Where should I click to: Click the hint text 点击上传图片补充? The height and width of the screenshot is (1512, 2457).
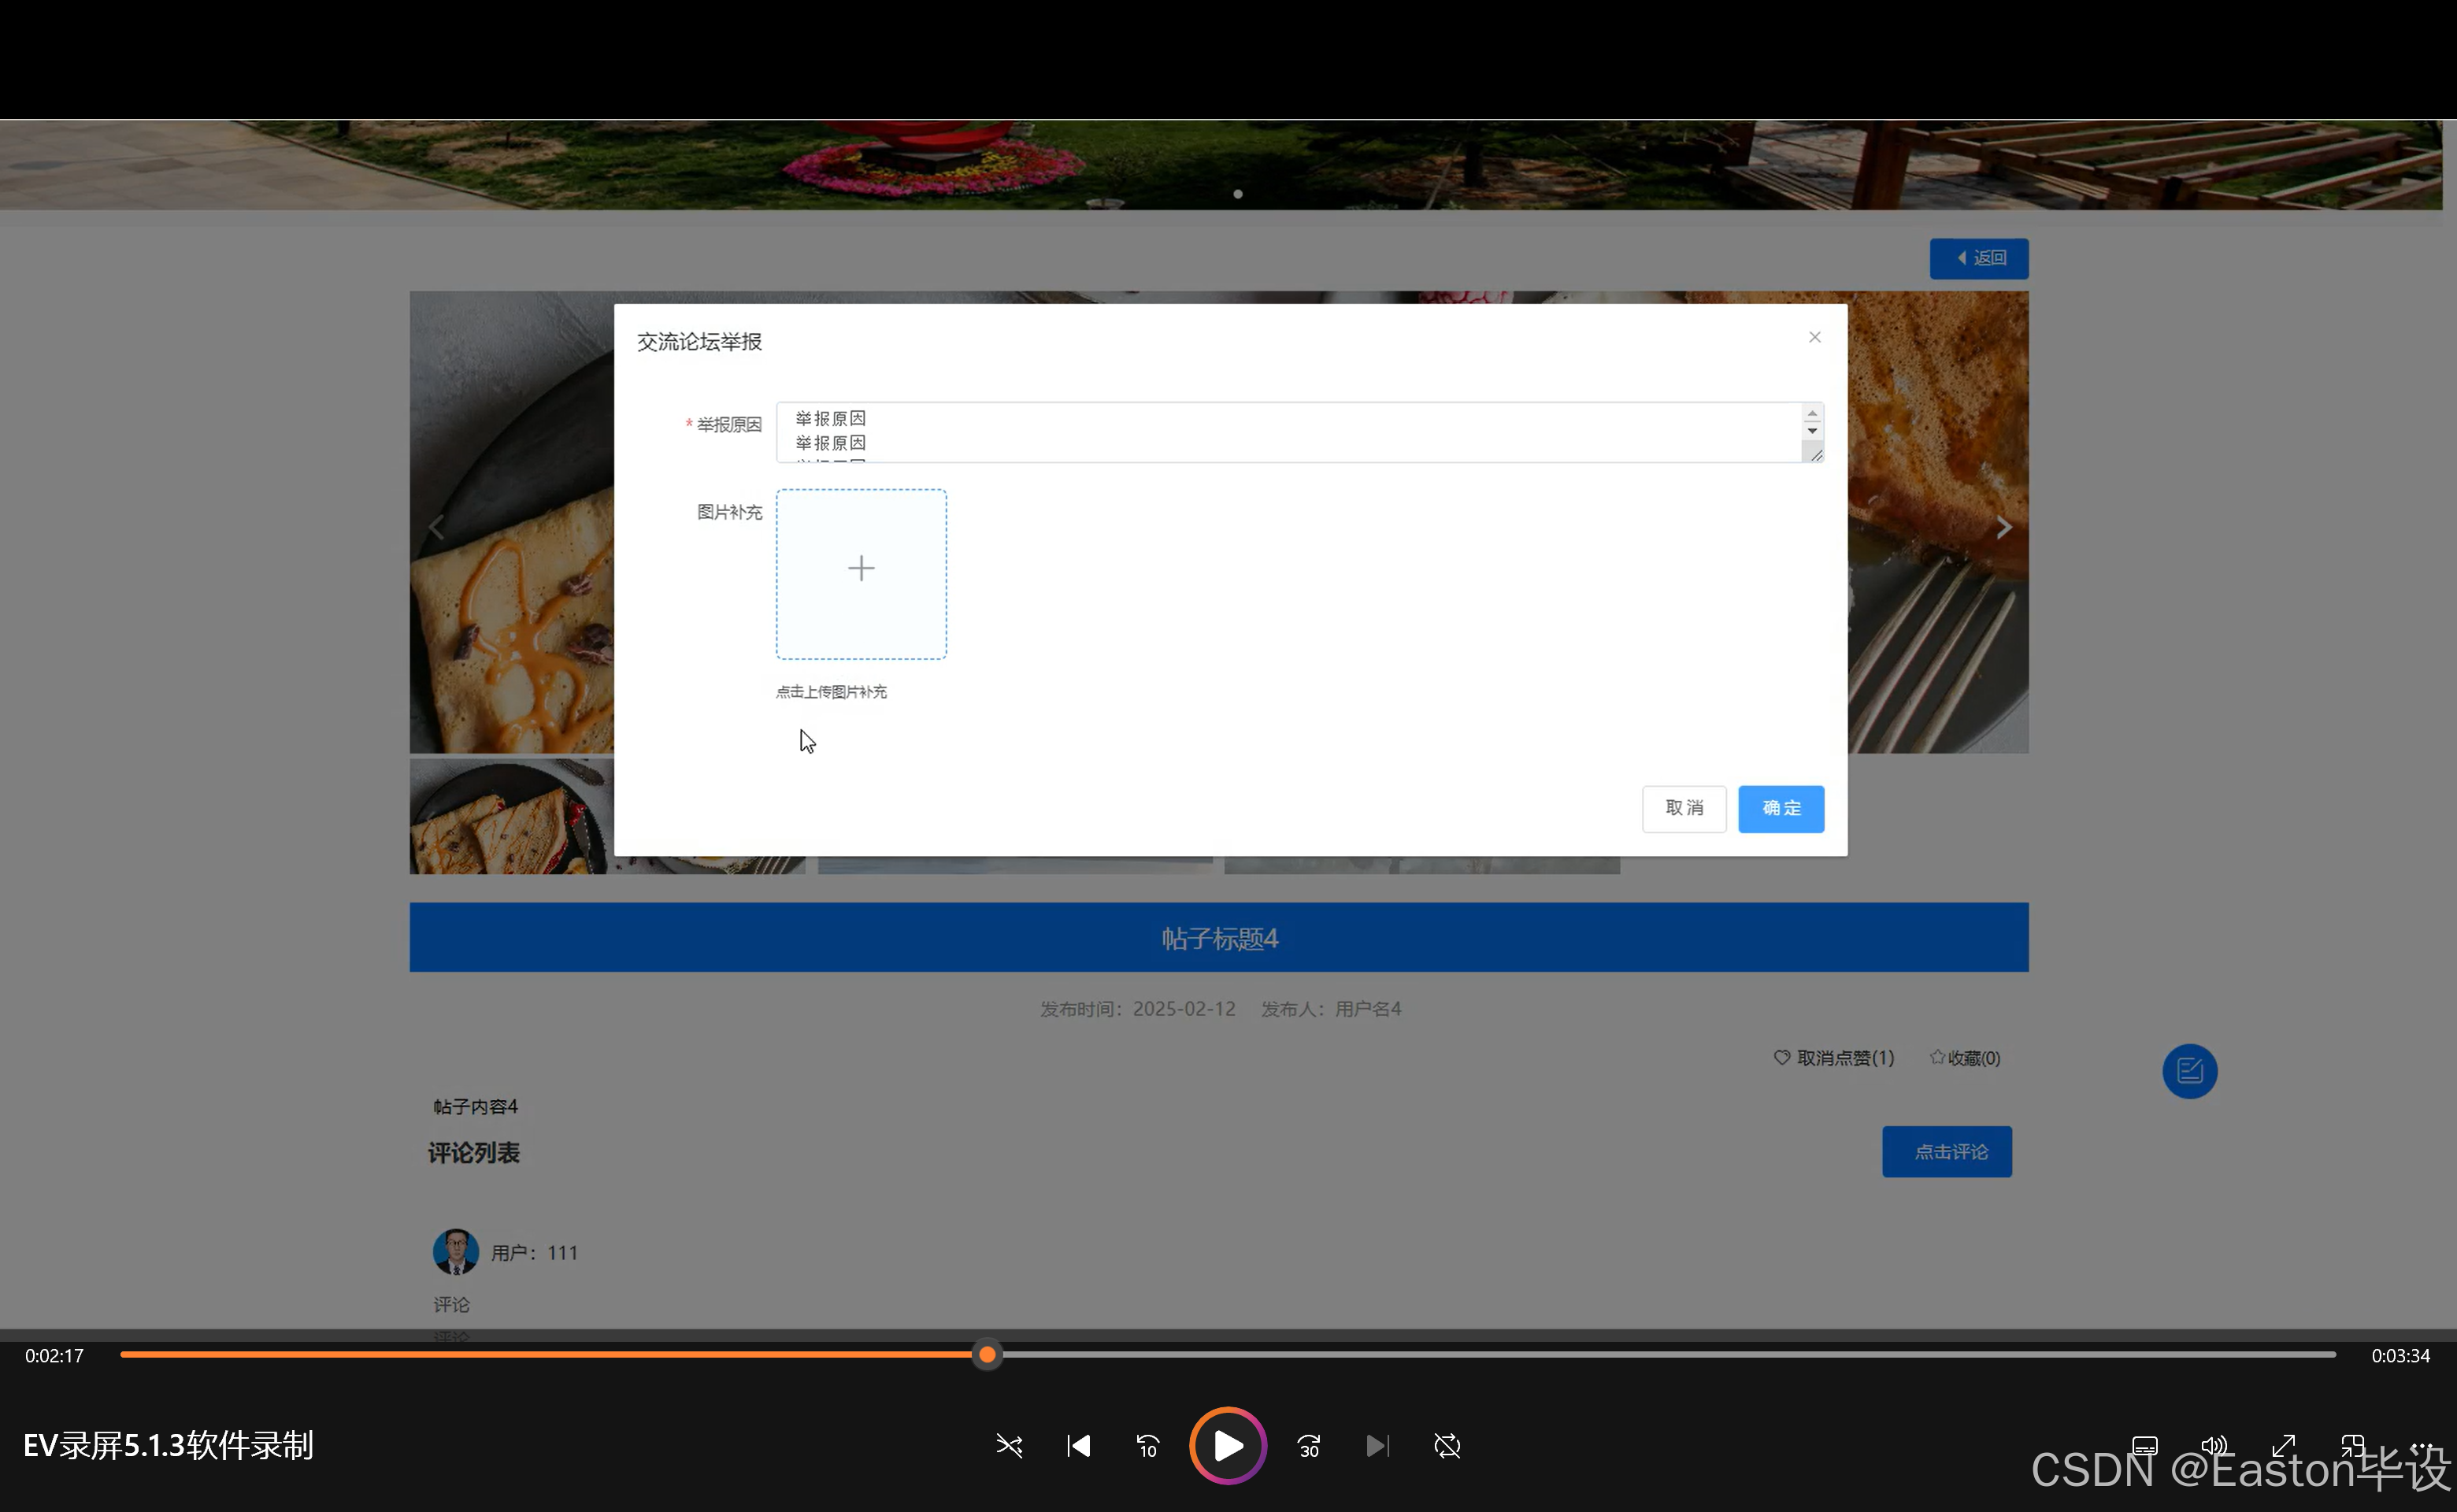pos(831,692)
